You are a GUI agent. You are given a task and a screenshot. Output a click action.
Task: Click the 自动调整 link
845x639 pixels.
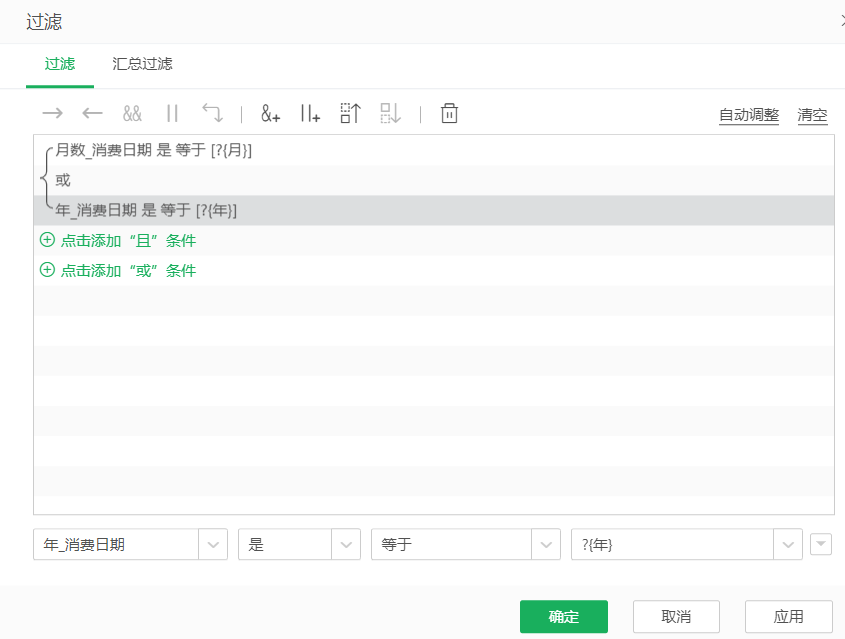[749, 115]
